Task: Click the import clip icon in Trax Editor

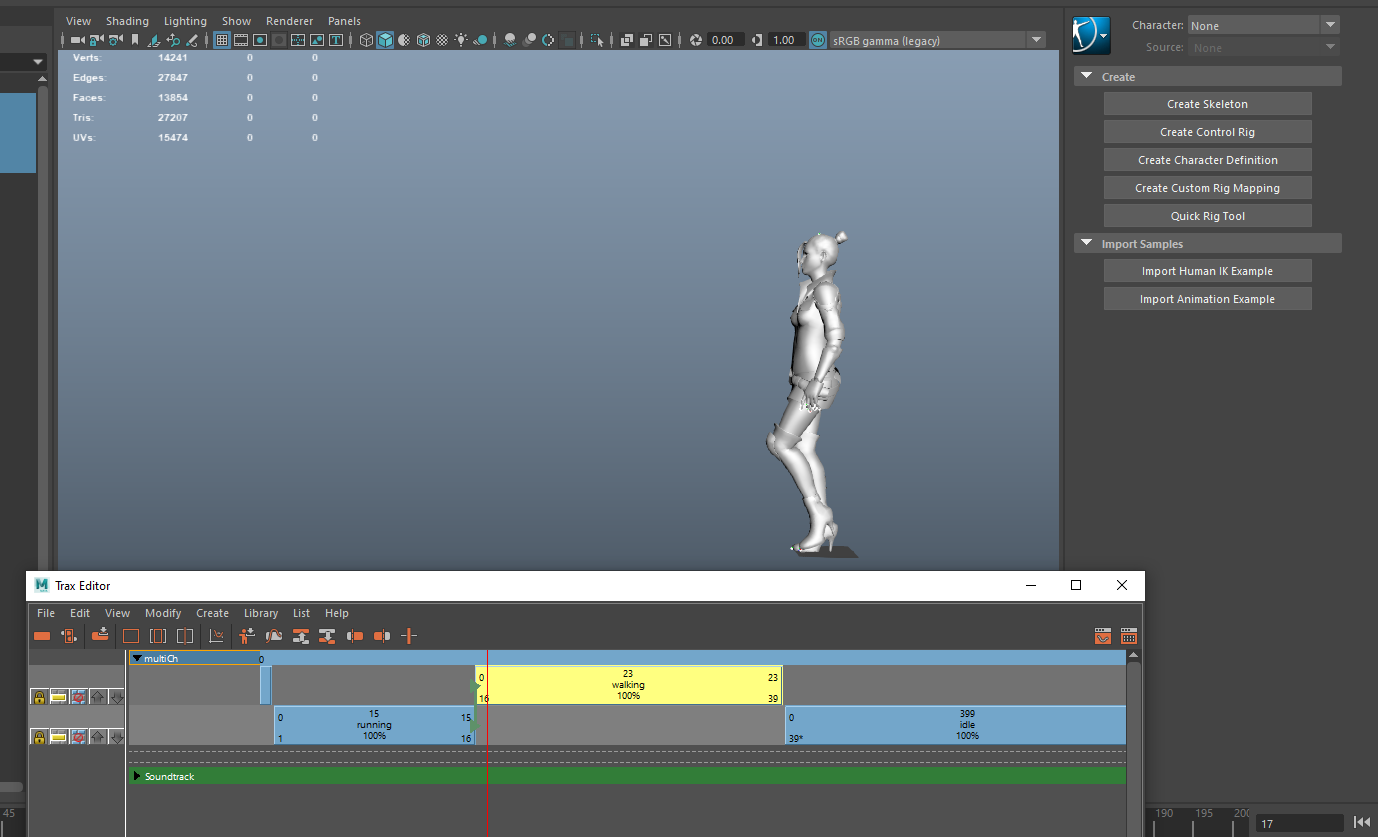Action: (100, 636)
